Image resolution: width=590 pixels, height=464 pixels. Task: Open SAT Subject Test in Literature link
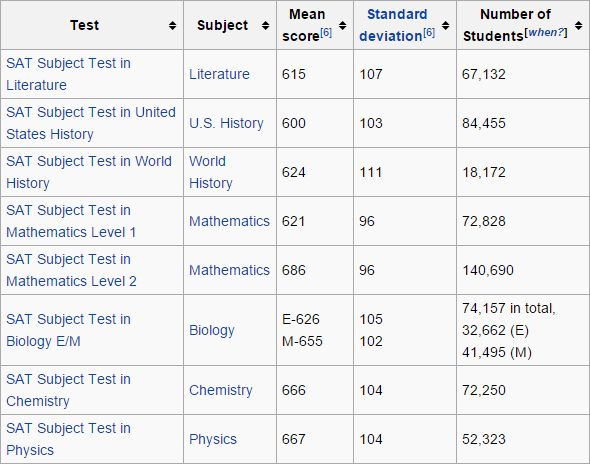68,74
